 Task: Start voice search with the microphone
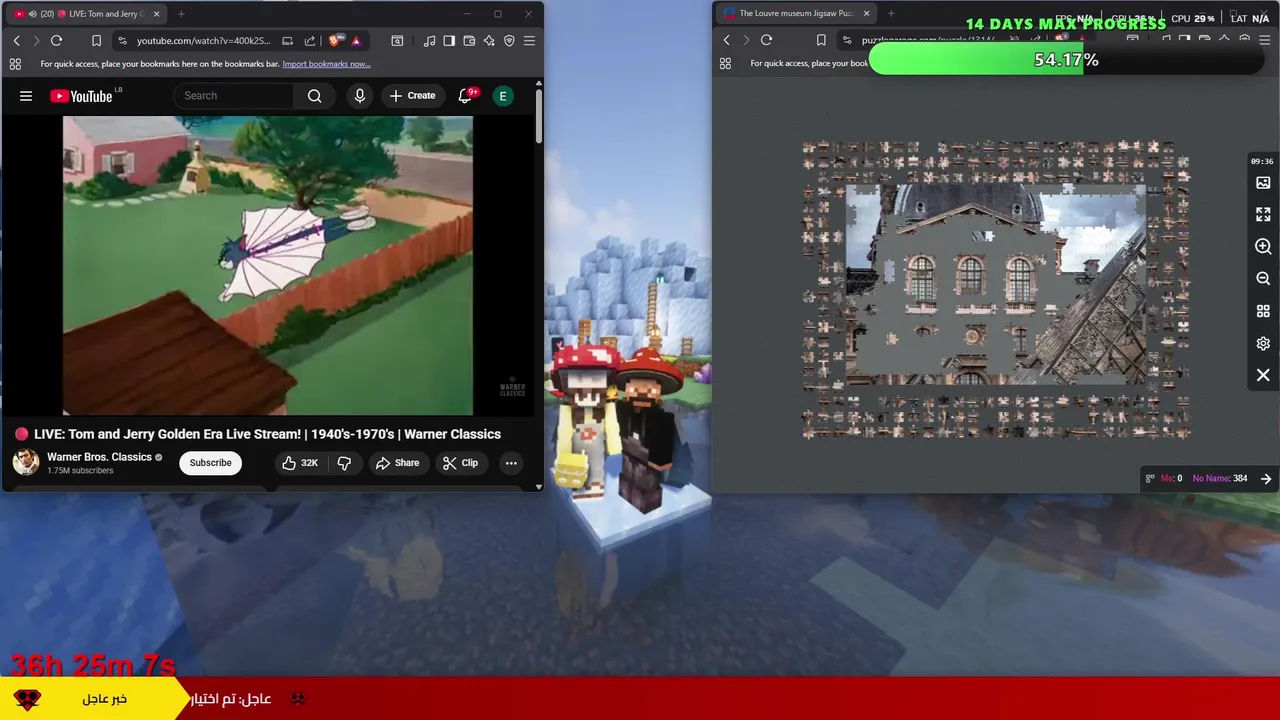point(360,96)
